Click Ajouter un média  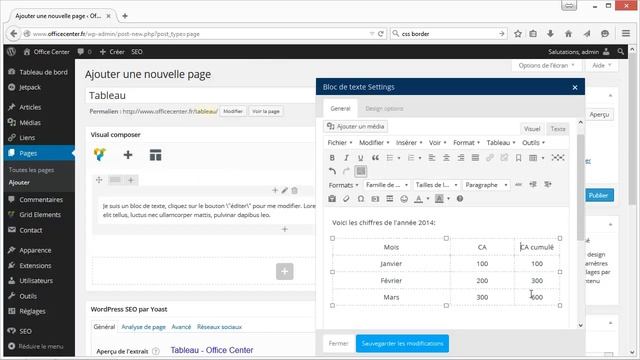pos(356,127)
